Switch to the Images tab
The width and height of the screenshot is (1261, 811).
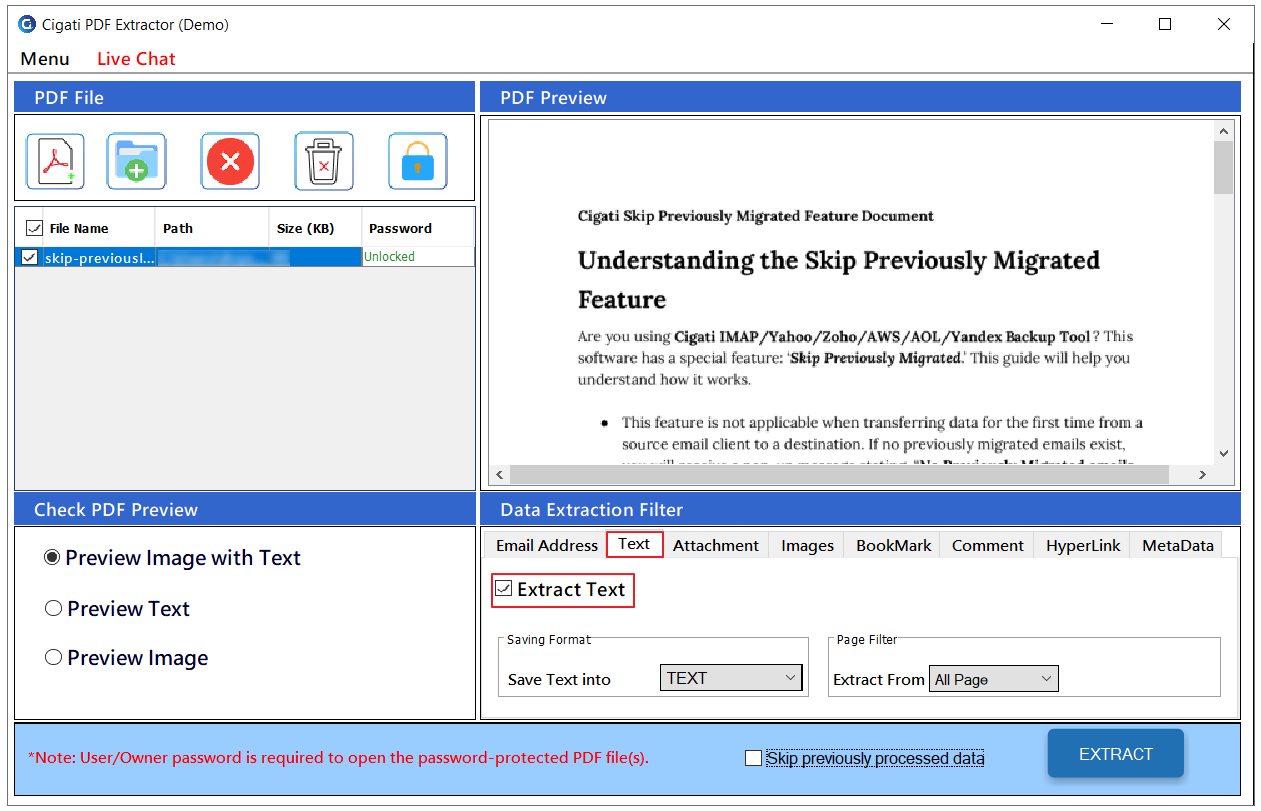[x=807, y=545]
